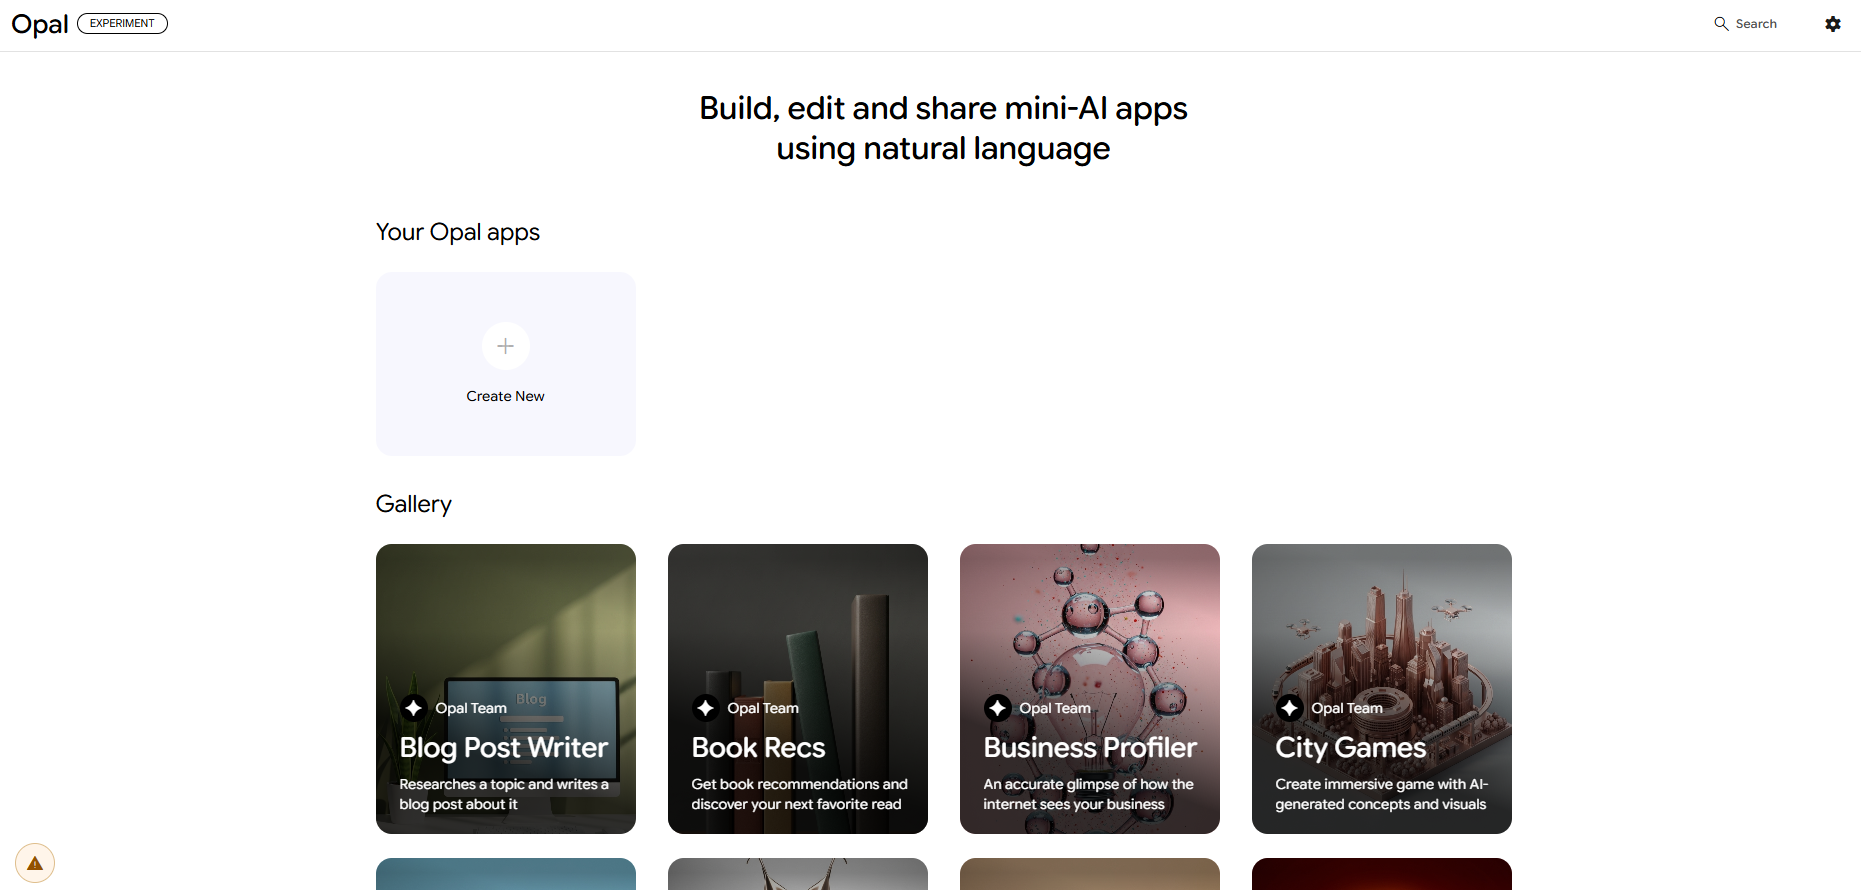Click the Create New card

(505, 364)
